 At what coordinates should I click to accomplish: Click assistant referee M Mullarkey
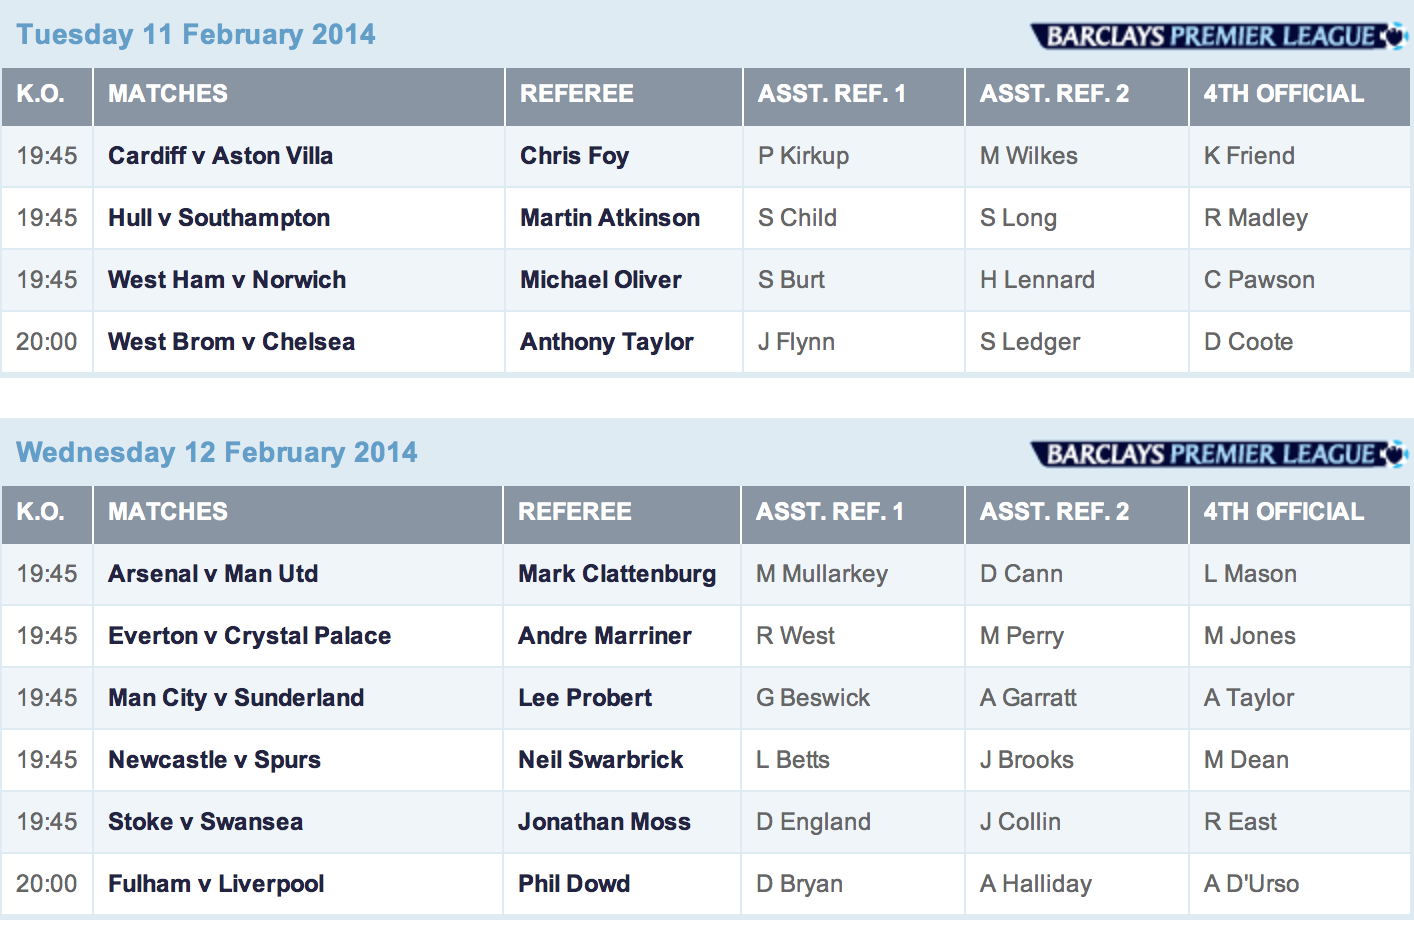click(822, 574)
